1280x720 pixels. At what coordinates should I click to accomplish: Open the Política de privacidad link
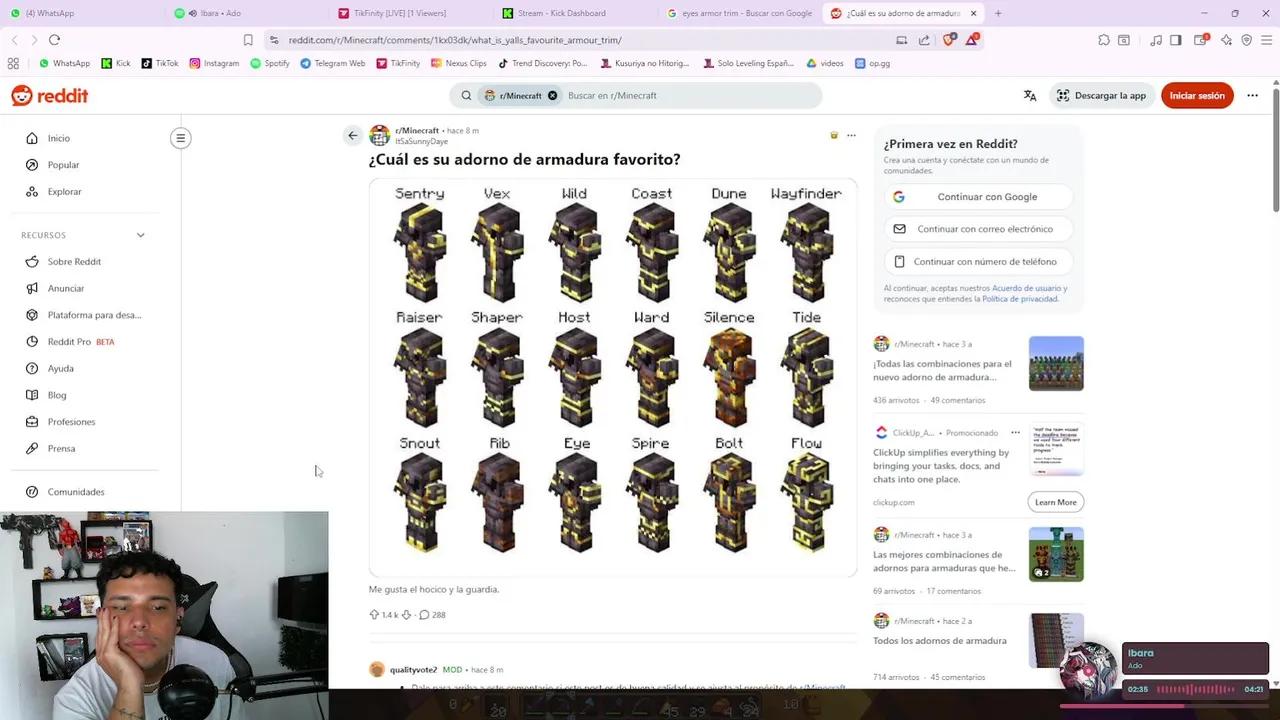(1020, 299)
